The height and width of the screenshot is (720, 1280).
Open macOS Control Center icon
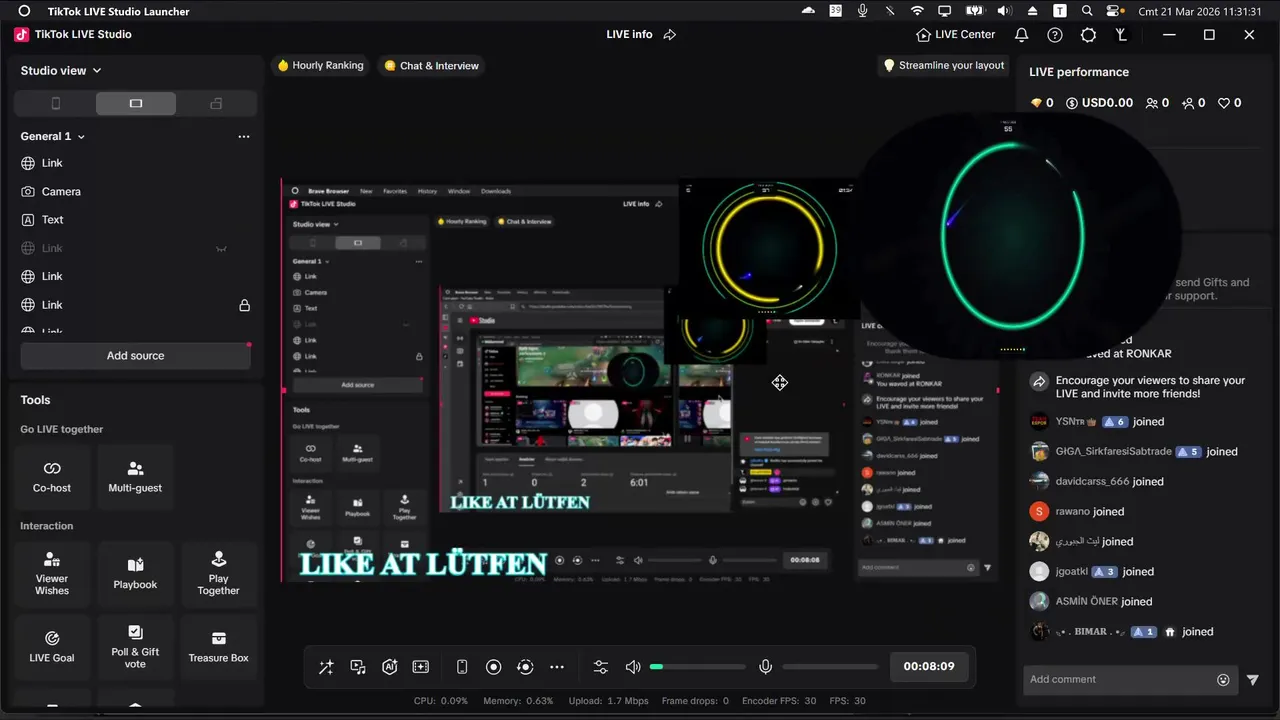click(1115, 11)
